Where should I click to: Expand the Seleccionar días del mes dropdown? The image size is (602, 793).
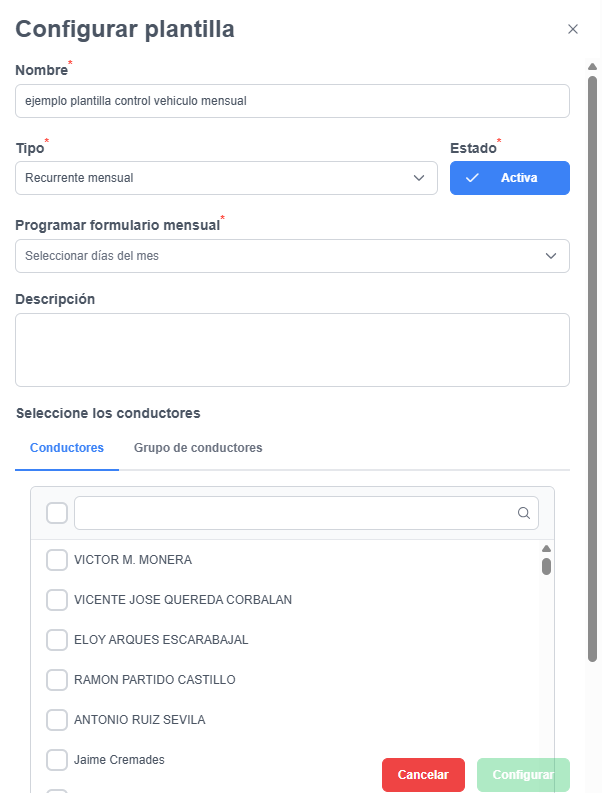point(292,256)
